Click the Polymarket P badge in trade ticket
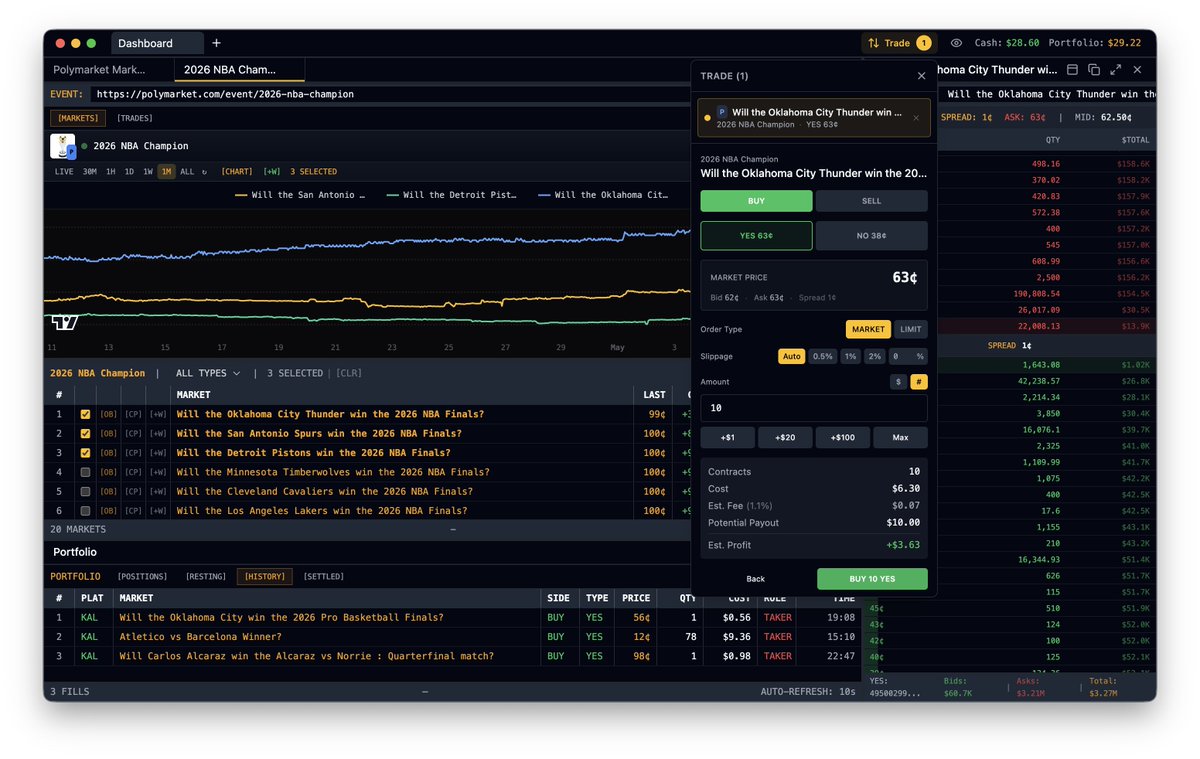 722,113
